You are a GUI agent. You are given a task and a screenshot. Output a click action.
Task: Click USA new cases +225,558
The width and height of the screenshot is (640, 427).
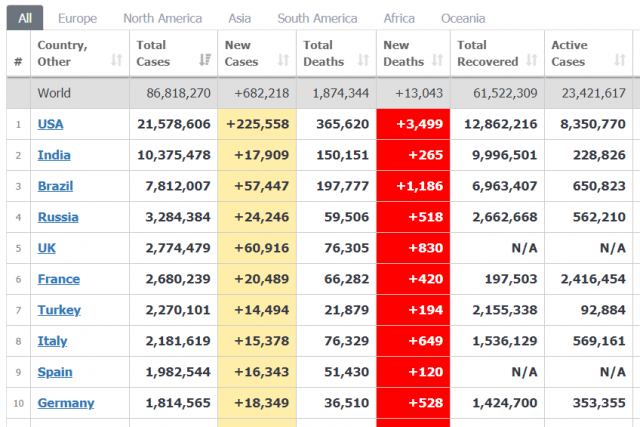pos(258,124)
